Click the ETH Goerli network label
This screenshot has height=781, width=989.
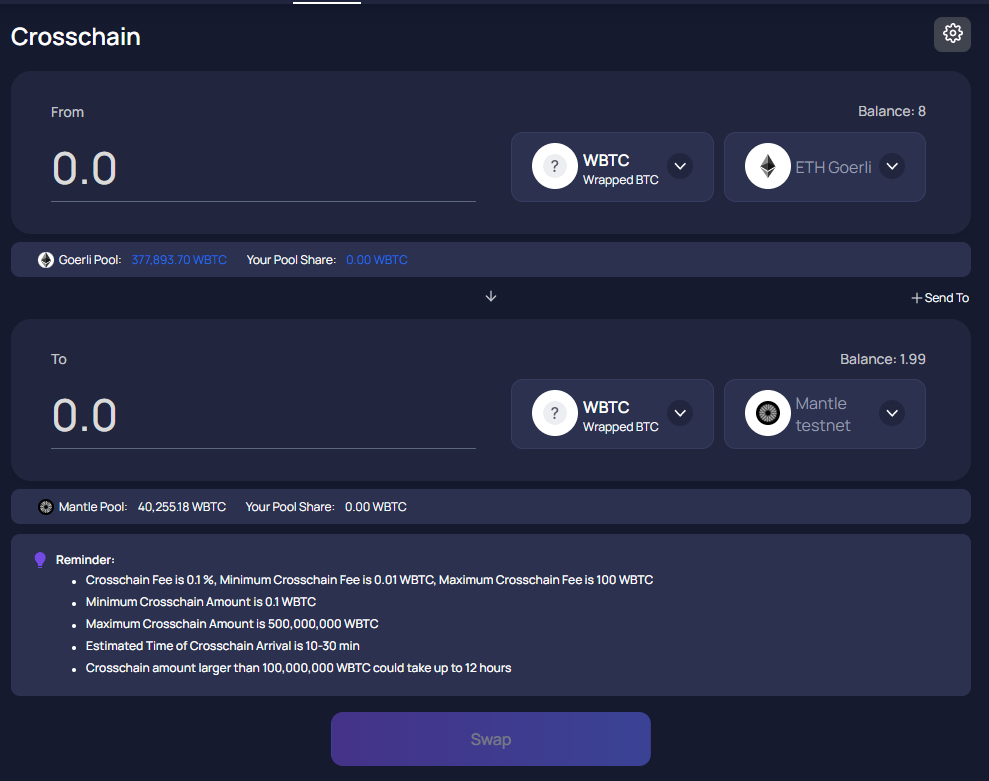(x=833, y=167)
